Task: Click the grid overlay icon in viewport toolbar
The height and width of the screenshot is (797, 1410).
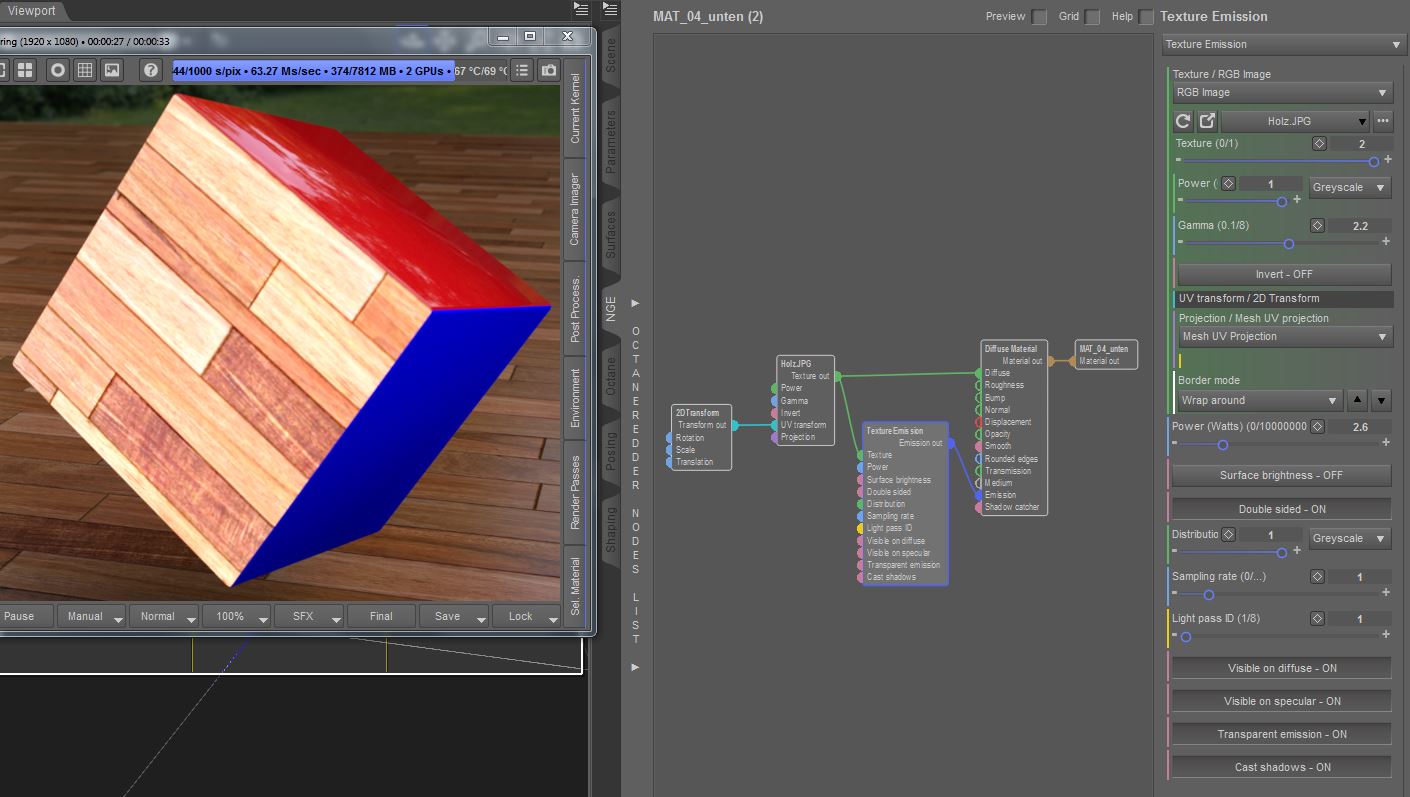Action: pyautogui.click(x=85, y=70)
